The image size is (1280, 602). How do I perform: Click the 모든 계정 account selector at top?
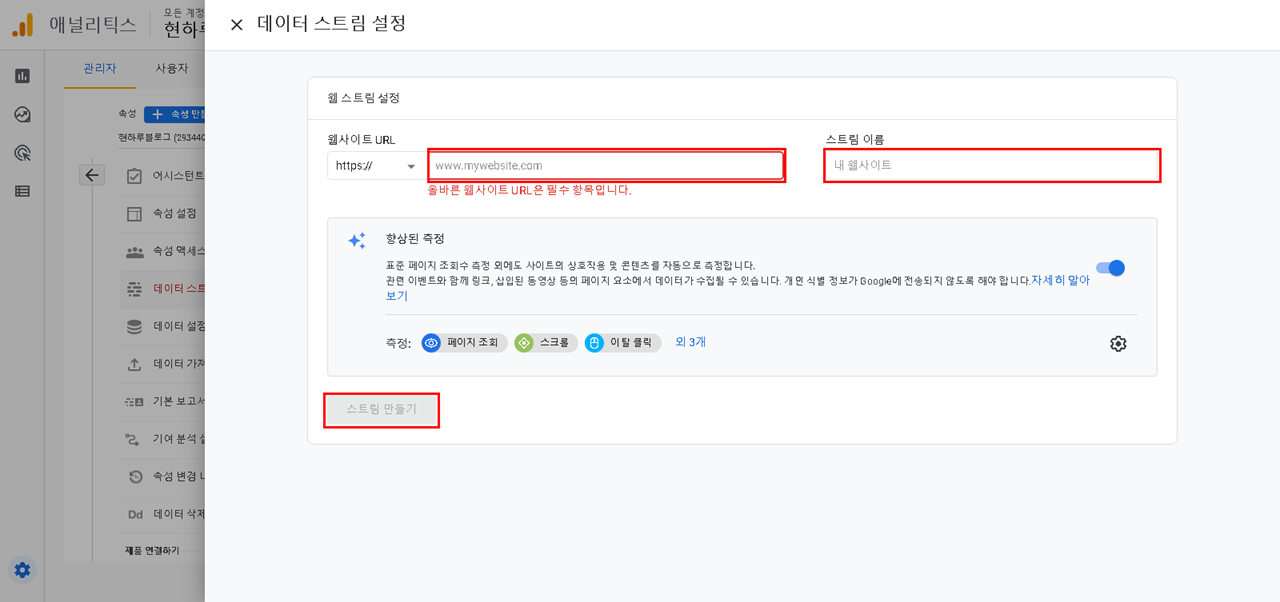[x=183, y=12]
